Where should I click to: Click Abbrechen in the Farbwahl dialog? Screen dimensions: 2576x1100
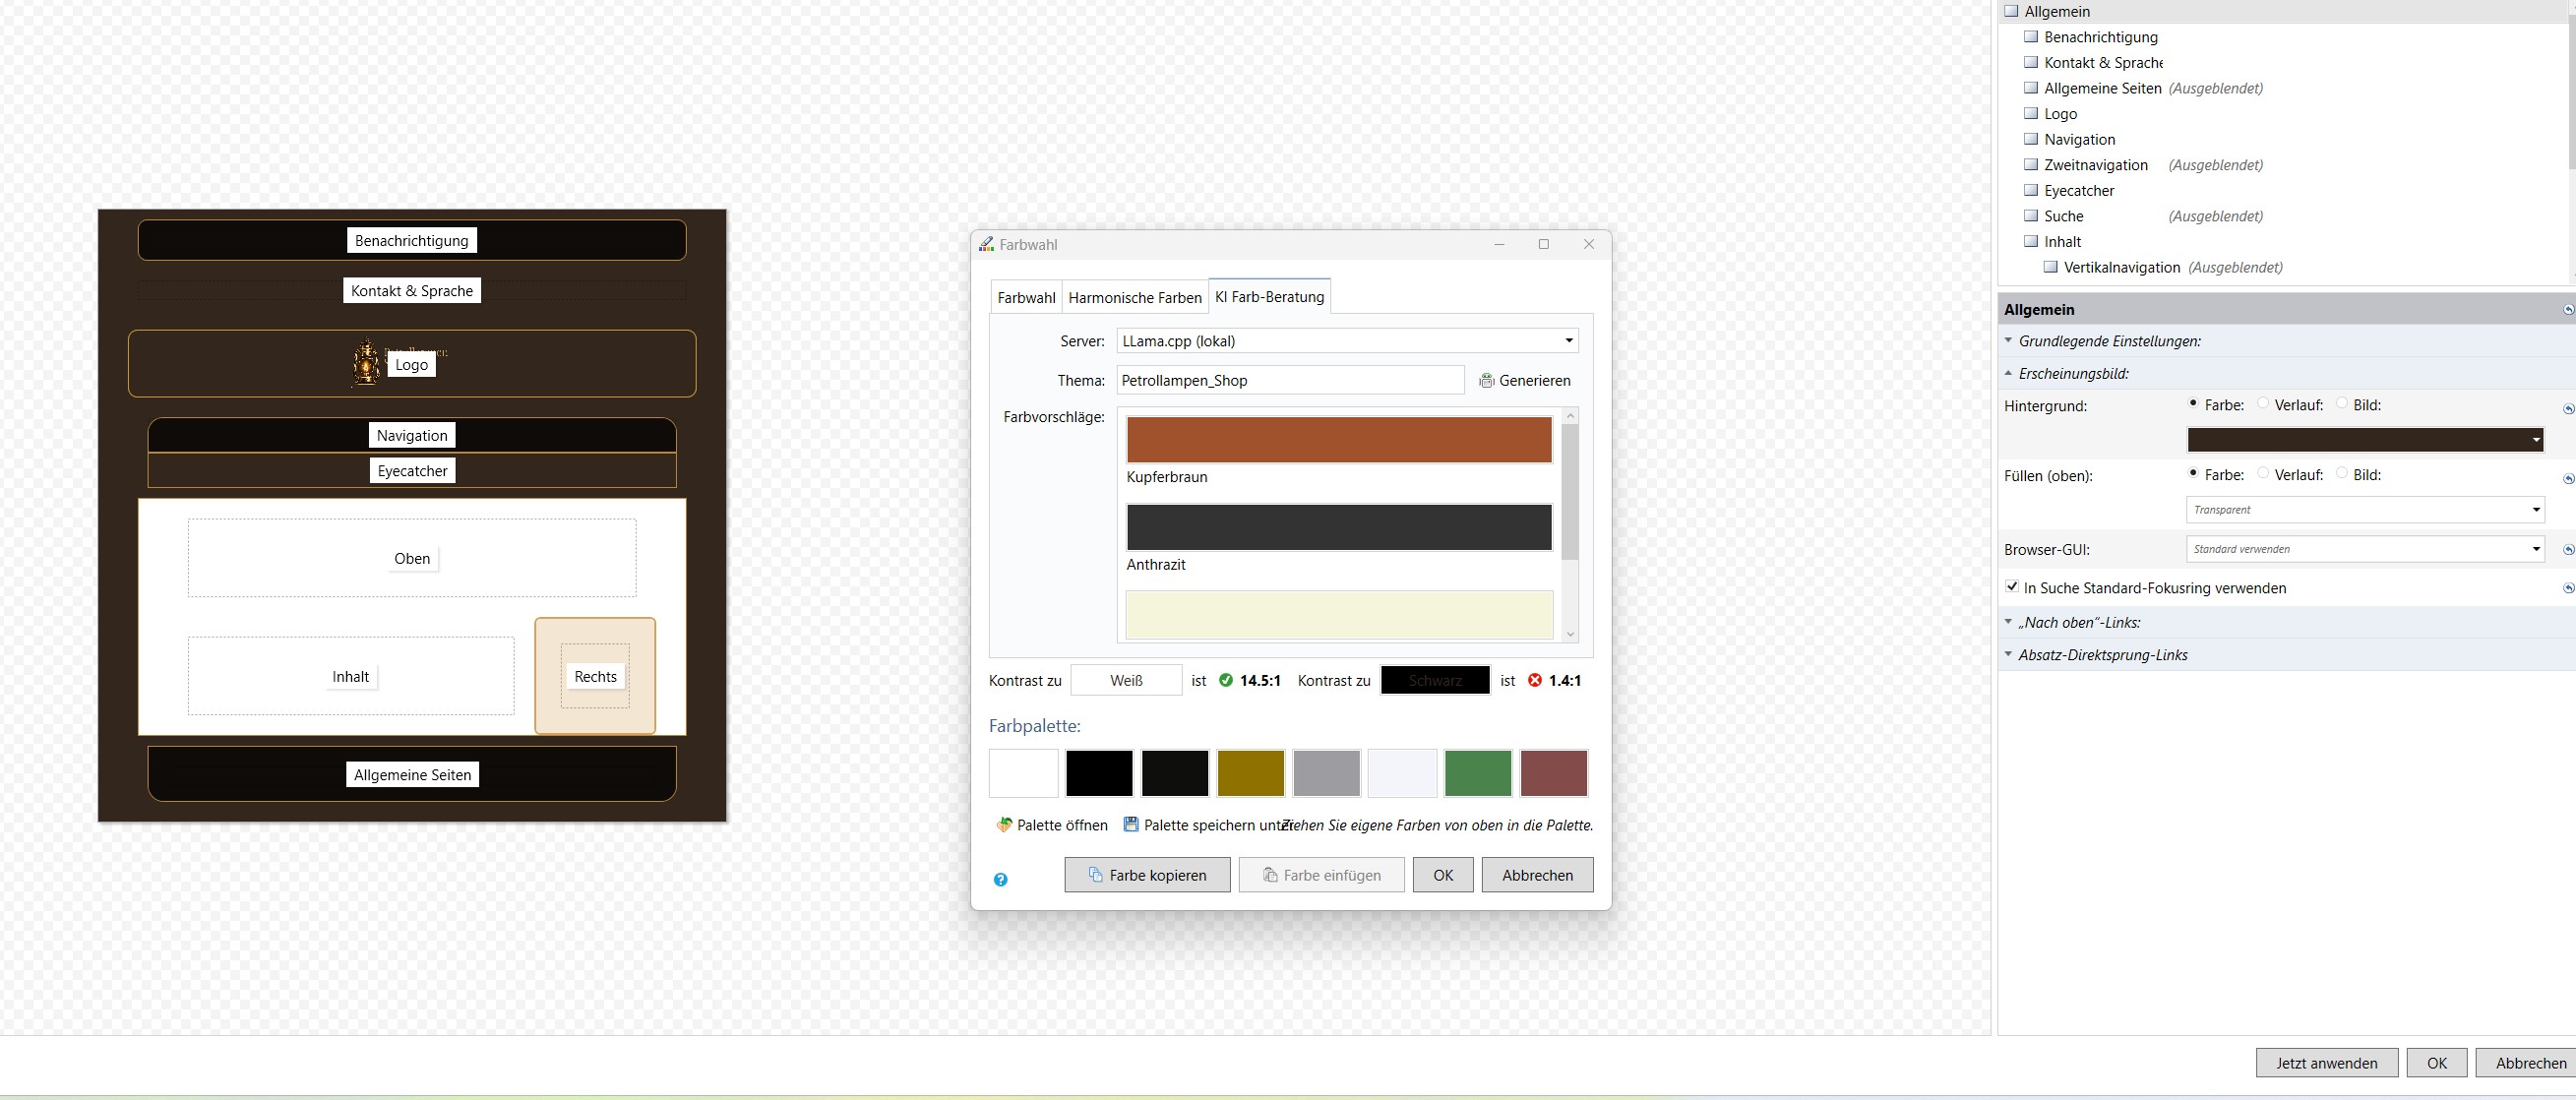[1537, 875]
